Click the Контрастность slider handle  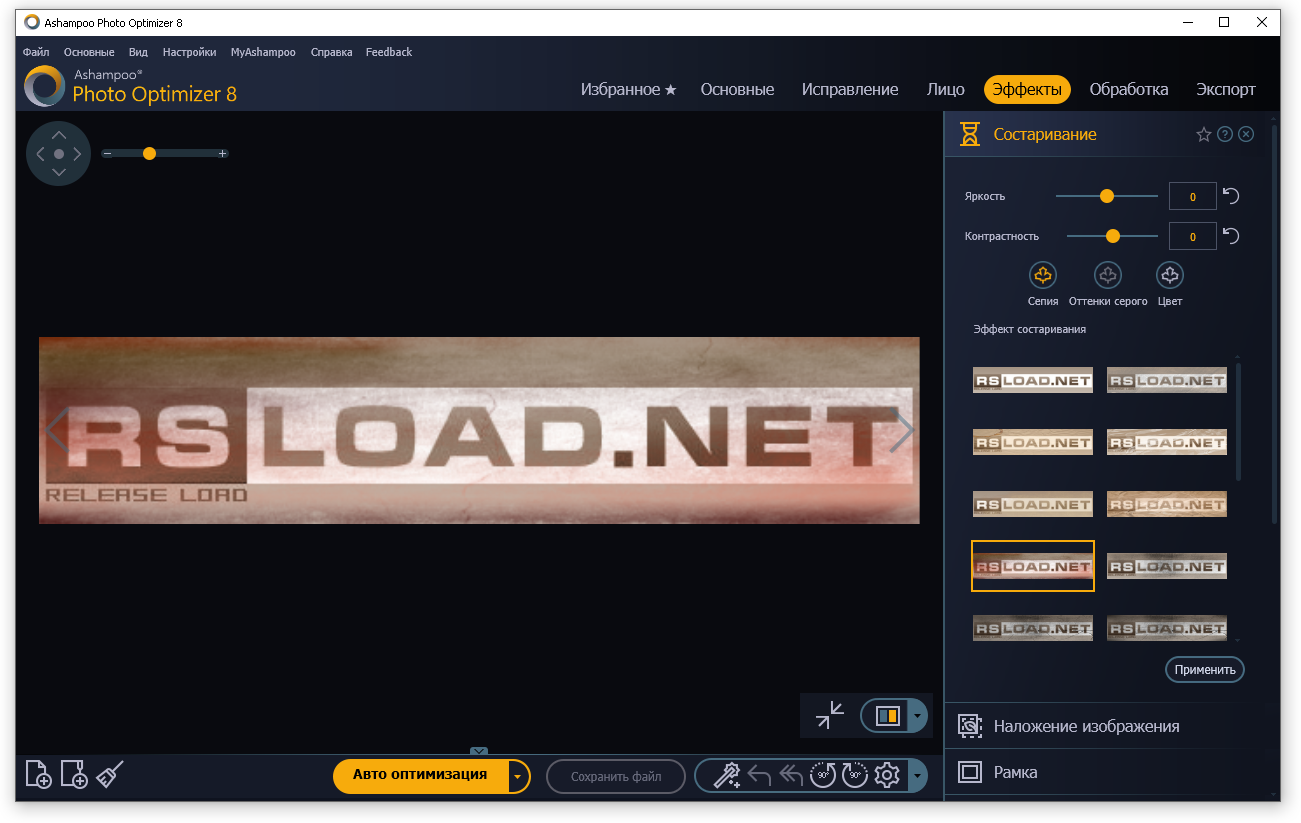(1112, 236)
